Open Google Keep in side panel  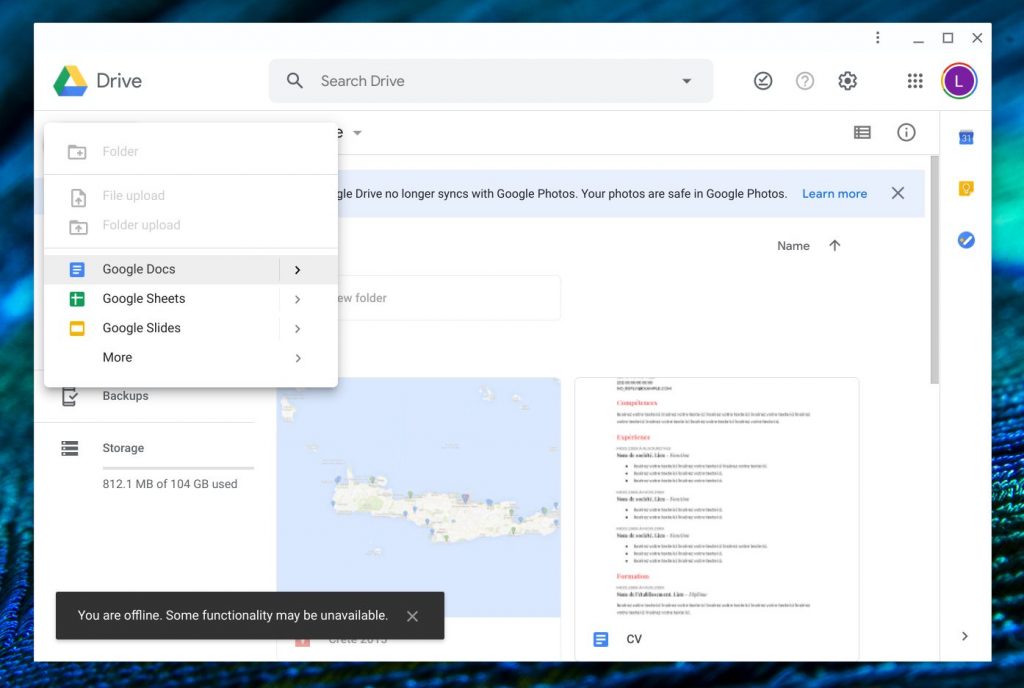coord(966,189)
